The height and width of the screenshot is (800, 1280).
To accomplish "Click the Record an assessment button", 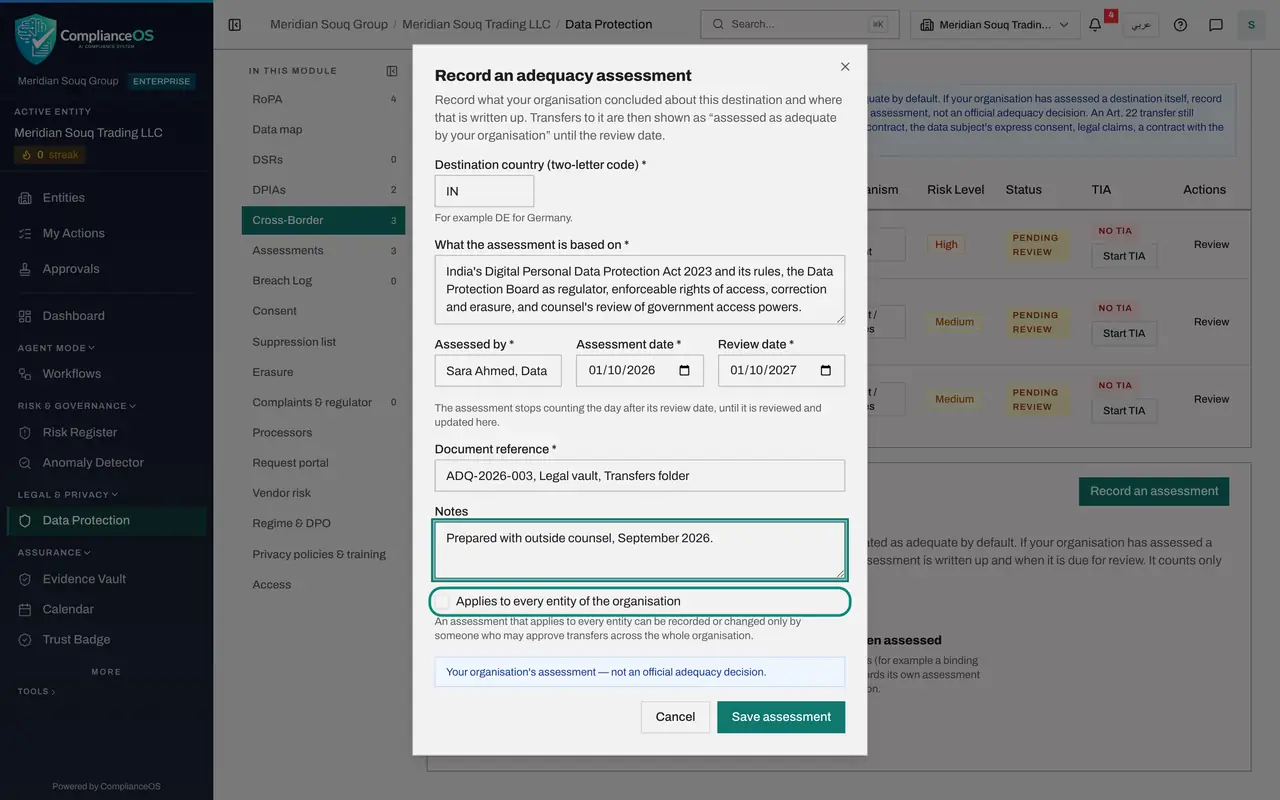I will 1154,491.
